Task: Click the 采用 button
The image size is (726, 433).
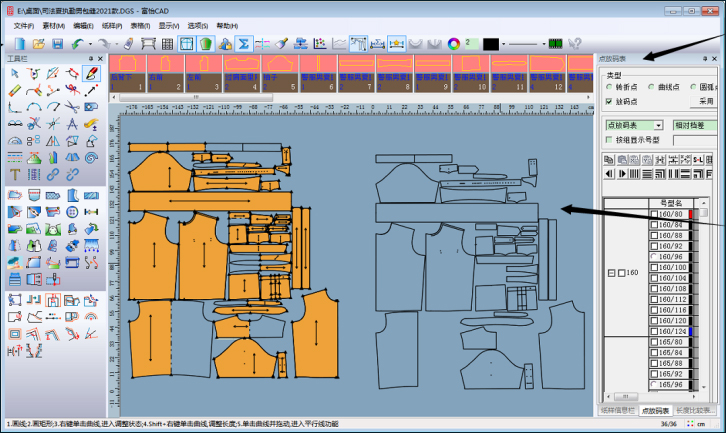Action: point(706,101)
